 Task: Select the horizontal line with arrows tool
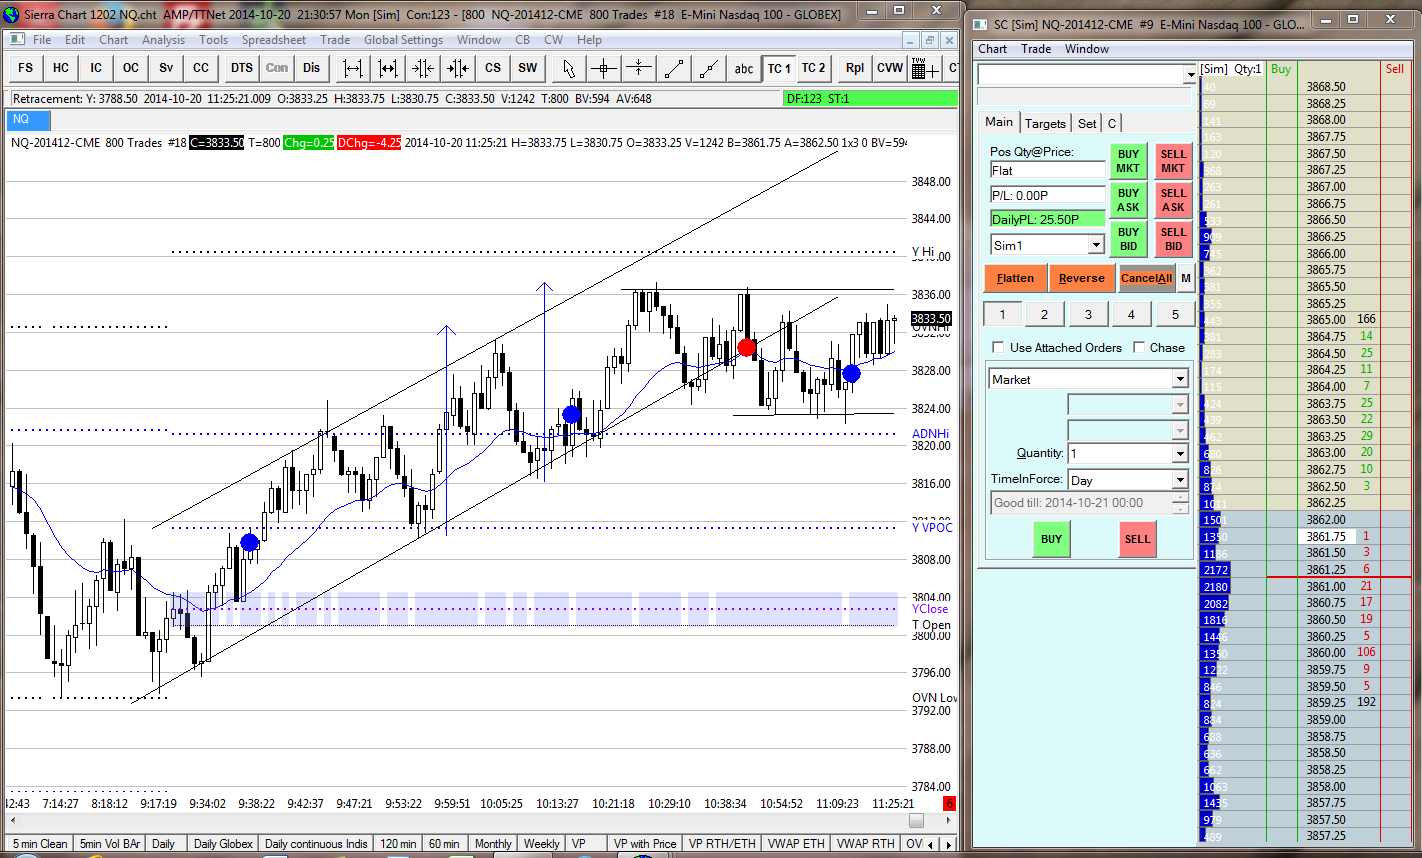[x=639, y=68]
